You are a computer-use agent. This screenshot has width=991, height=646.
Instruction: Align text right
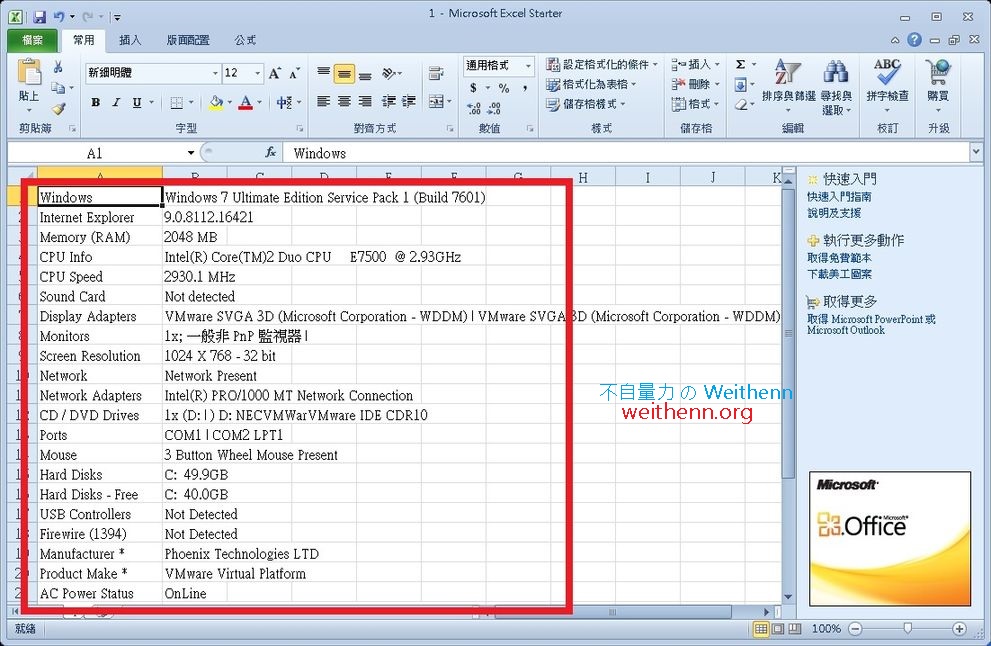(x=365, y=101)
